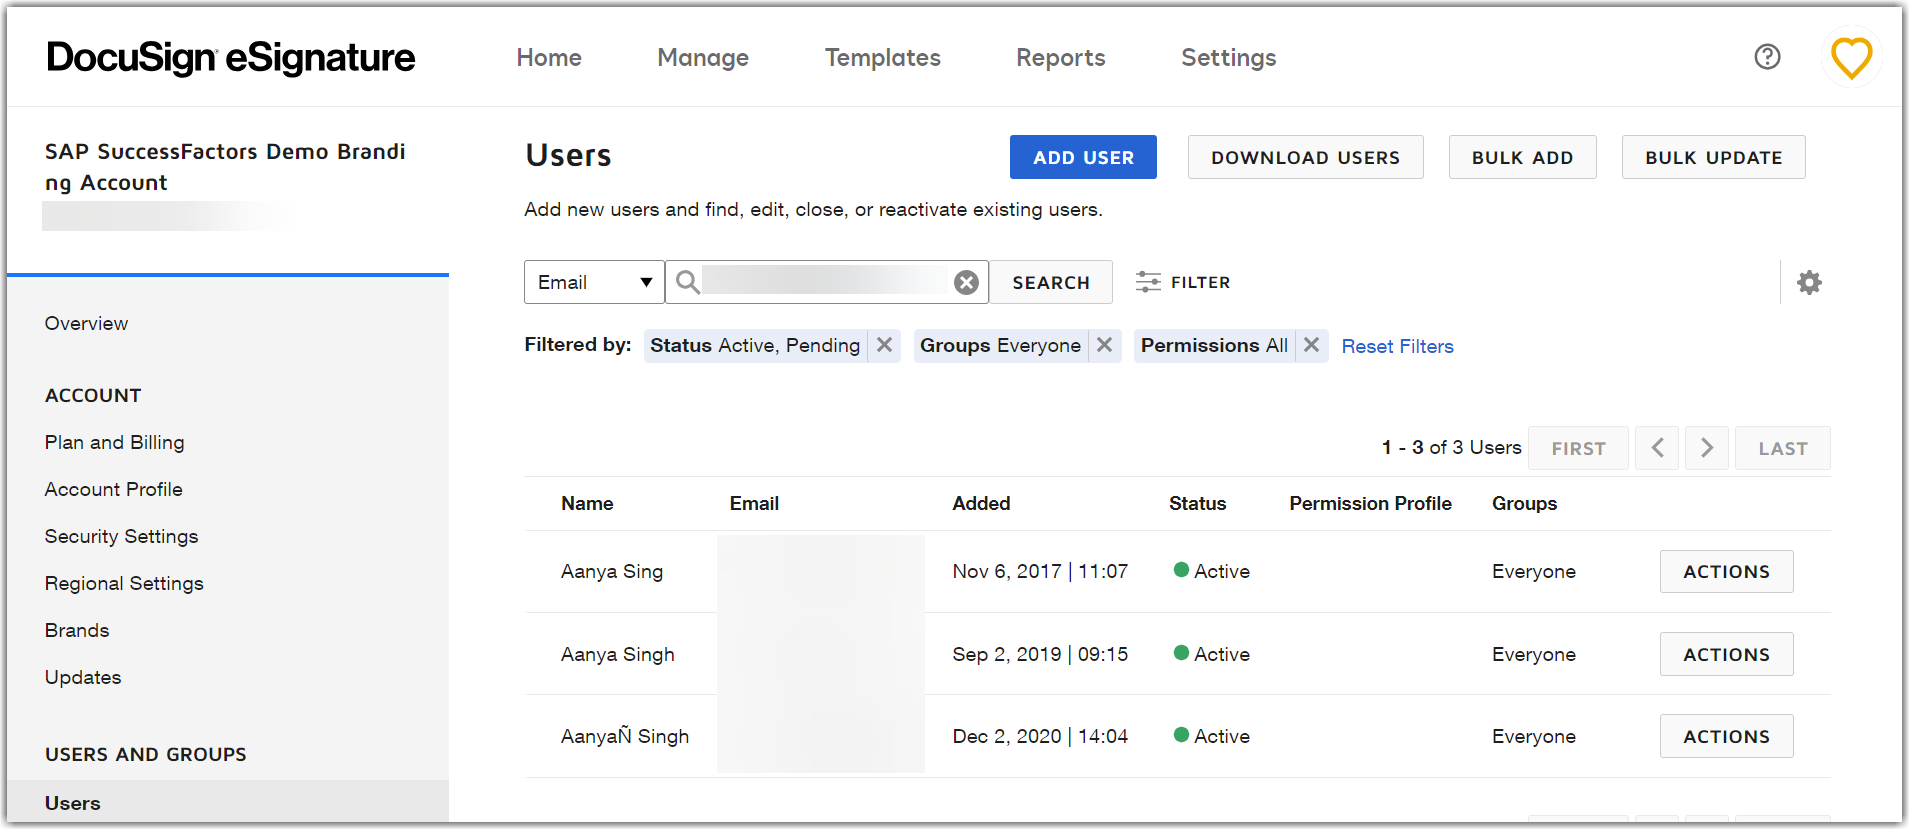This screenshot has width=1910, height=830.
Task: Clear the search field with the X icon
Action: click(x=966, y=283)
